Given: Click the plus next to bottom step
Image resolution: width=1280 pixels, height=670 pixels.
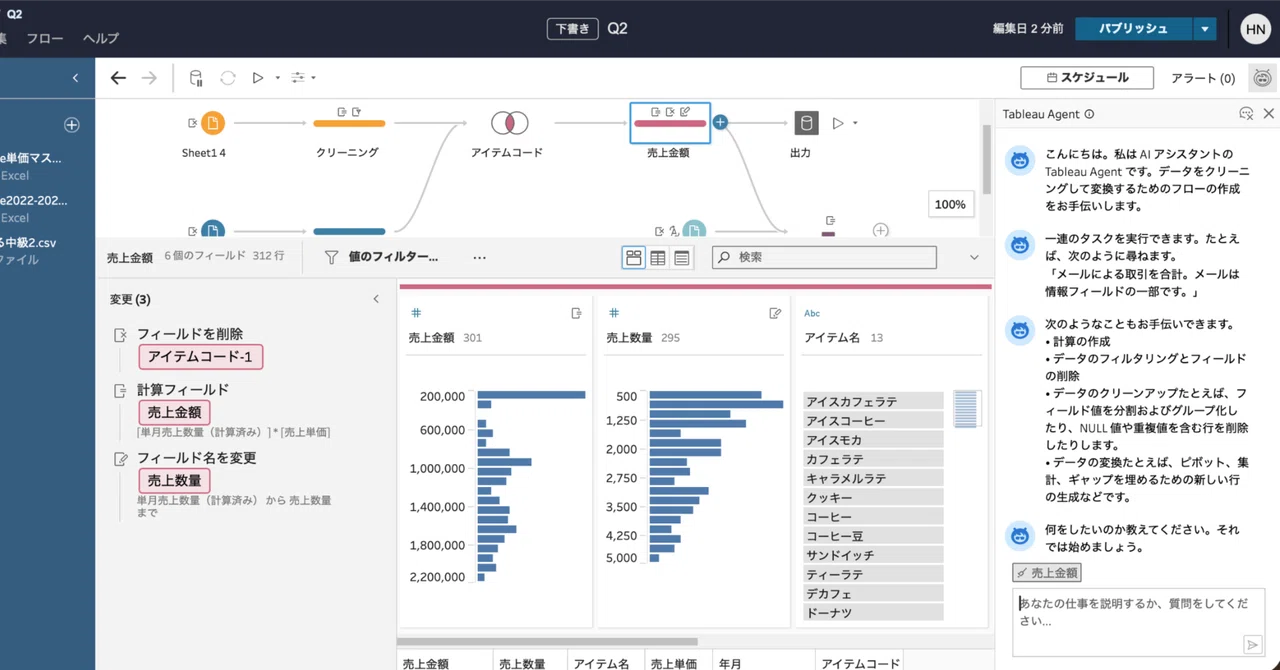Looking at the screenshot, I should [880, 230].
